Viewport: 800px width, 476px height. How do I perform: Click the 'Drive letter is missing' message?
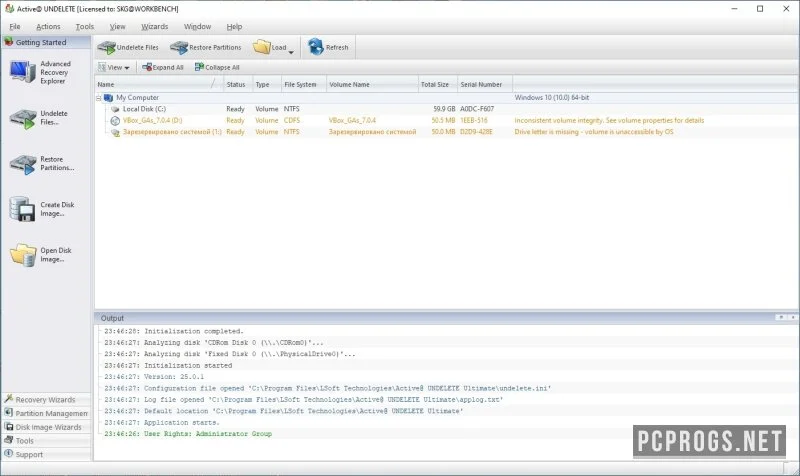pyautogui.click(x=594, y=132)
